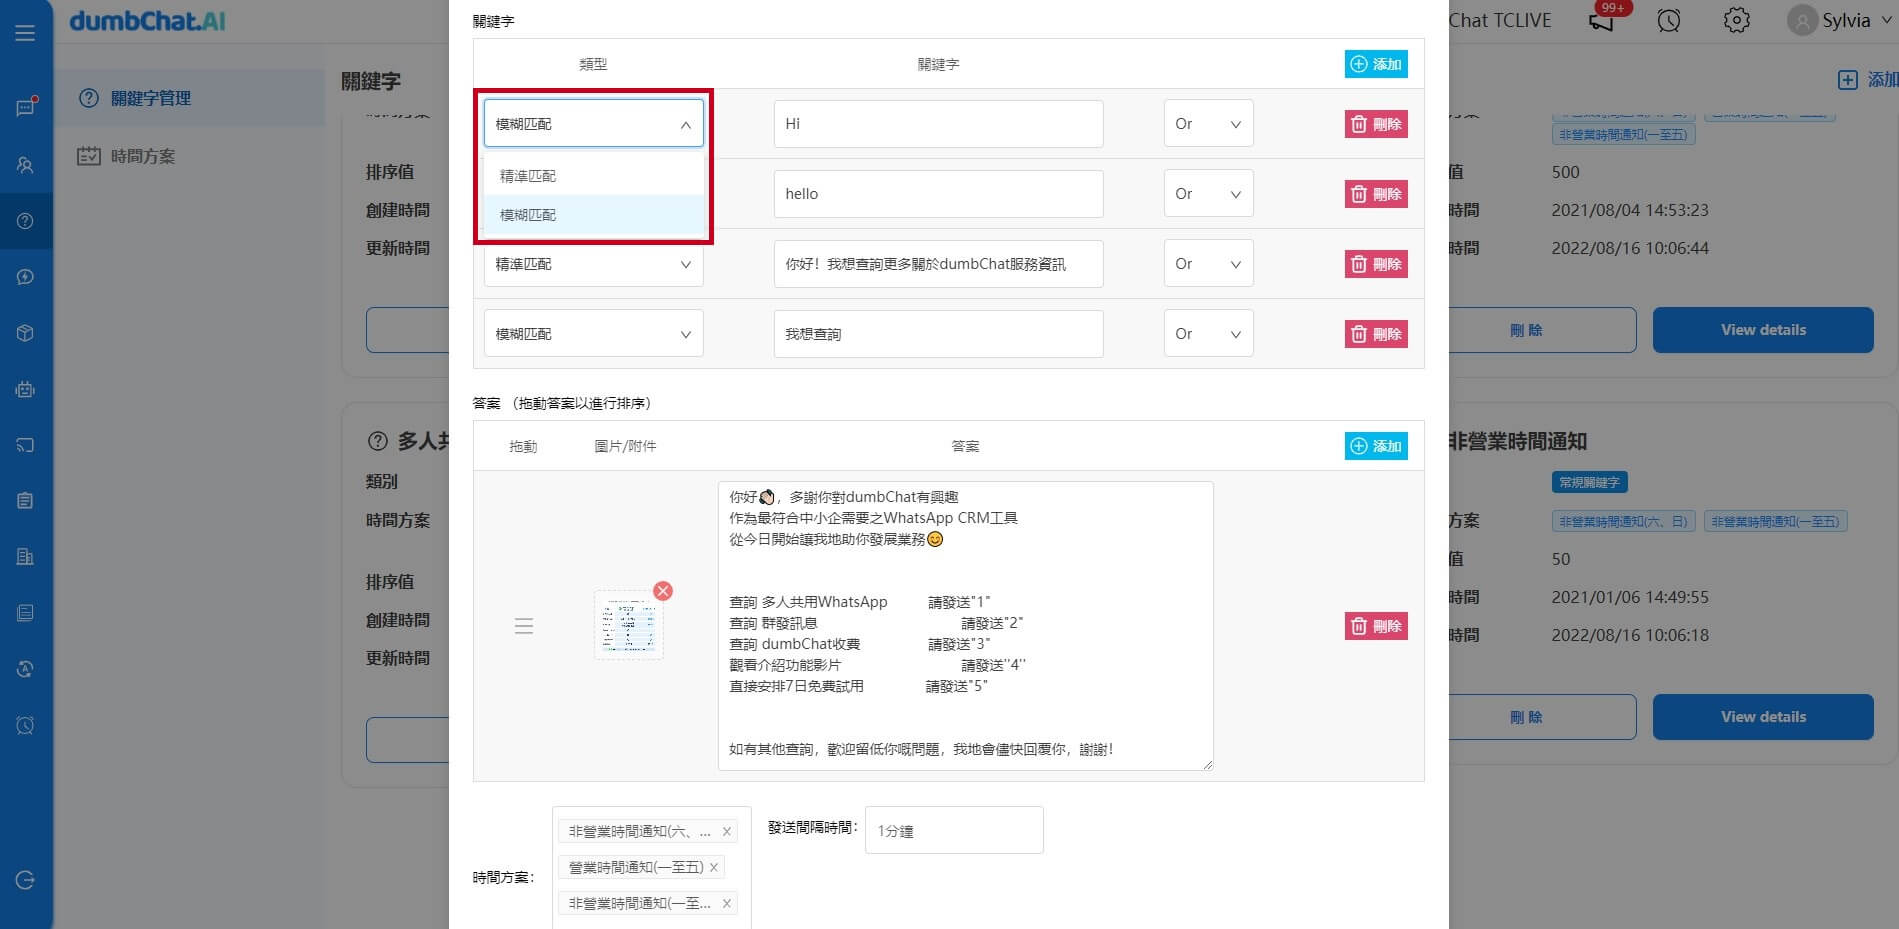Open the broadcast cast sidebar icon
1899x929 pixels.
[25, 445]
